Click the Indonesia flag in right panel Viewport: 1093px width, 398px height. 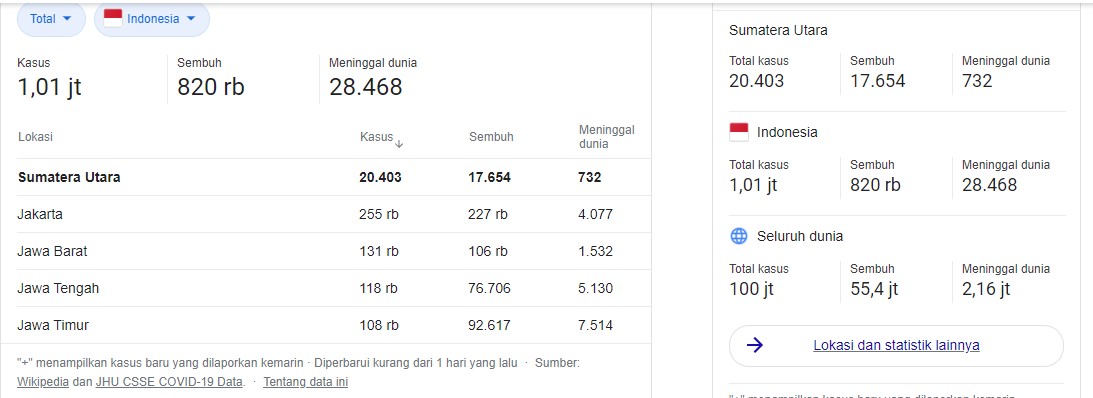[x=738, y=132]
